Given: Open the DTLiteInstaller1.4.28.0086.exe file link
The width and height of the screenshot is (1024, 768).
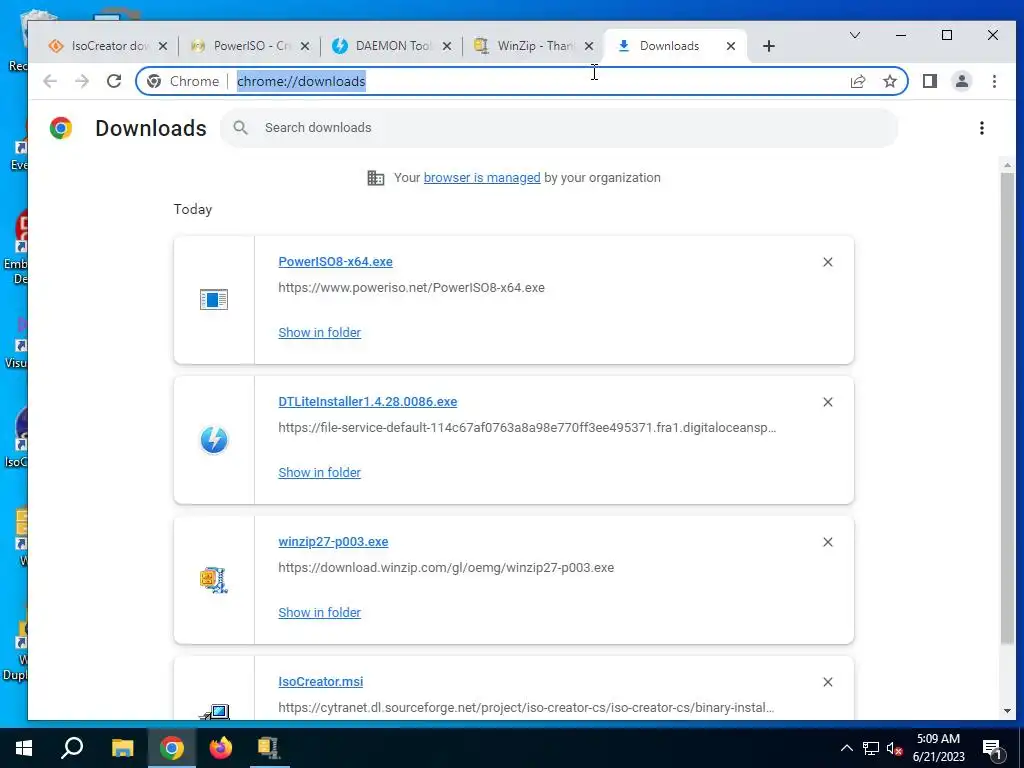Looking at the screenshot, I should click(x=368, y=402).
